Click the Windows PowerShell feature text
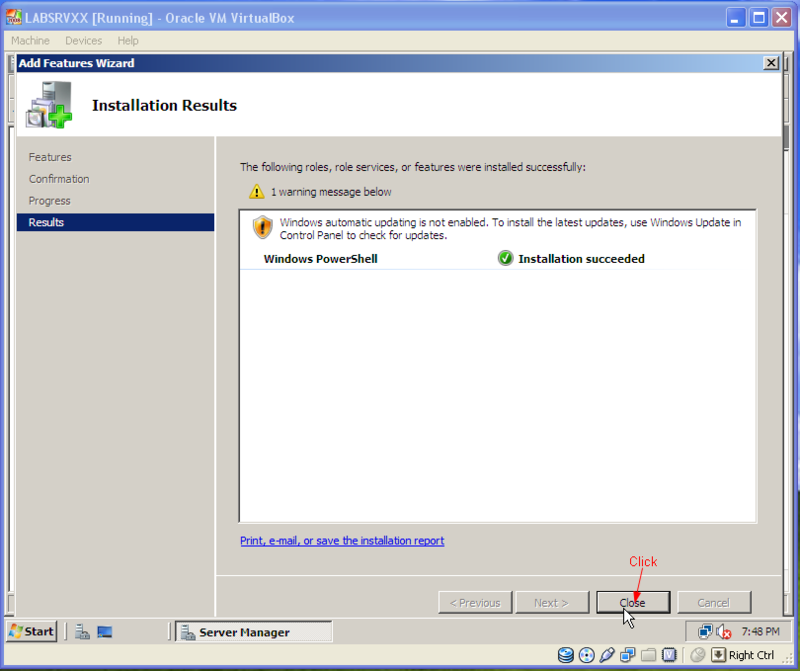Screen dimensions: 800x671 320,259
